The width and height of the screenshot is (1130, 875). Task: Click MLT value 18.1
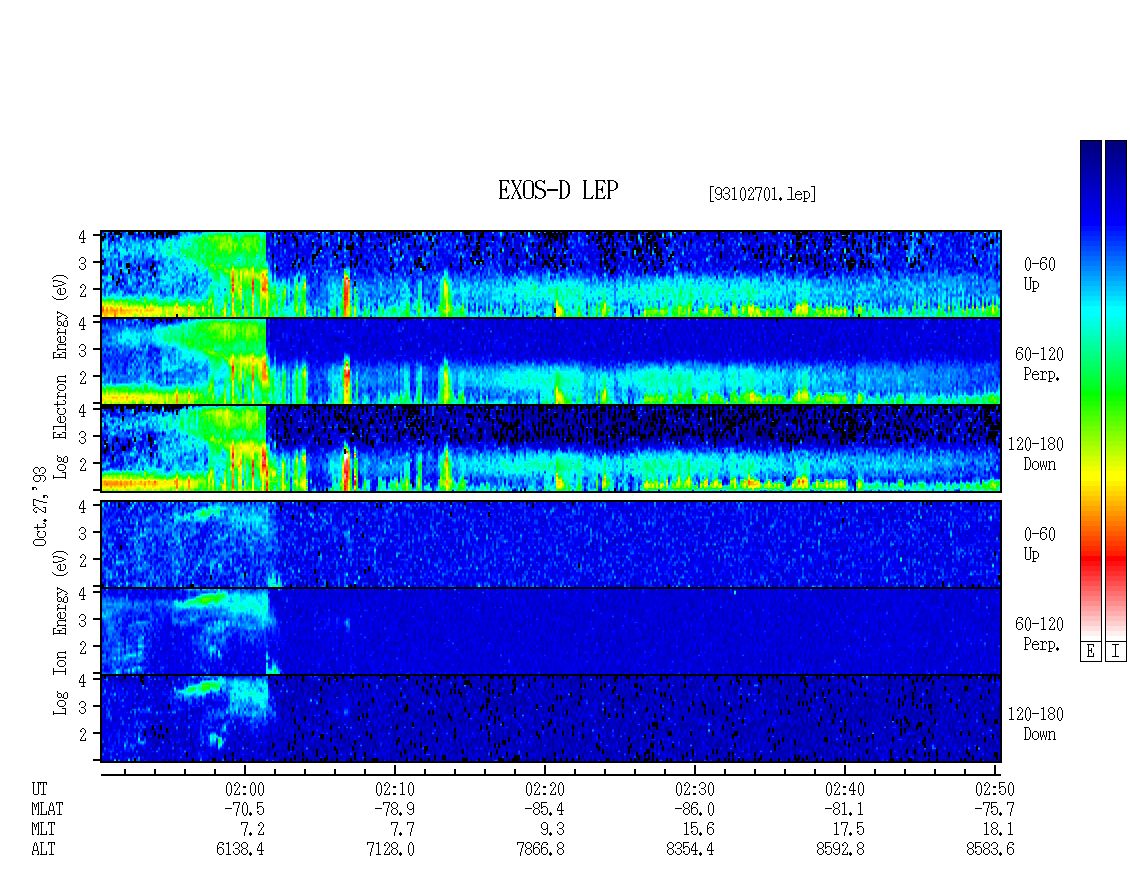tap(998, 830)
